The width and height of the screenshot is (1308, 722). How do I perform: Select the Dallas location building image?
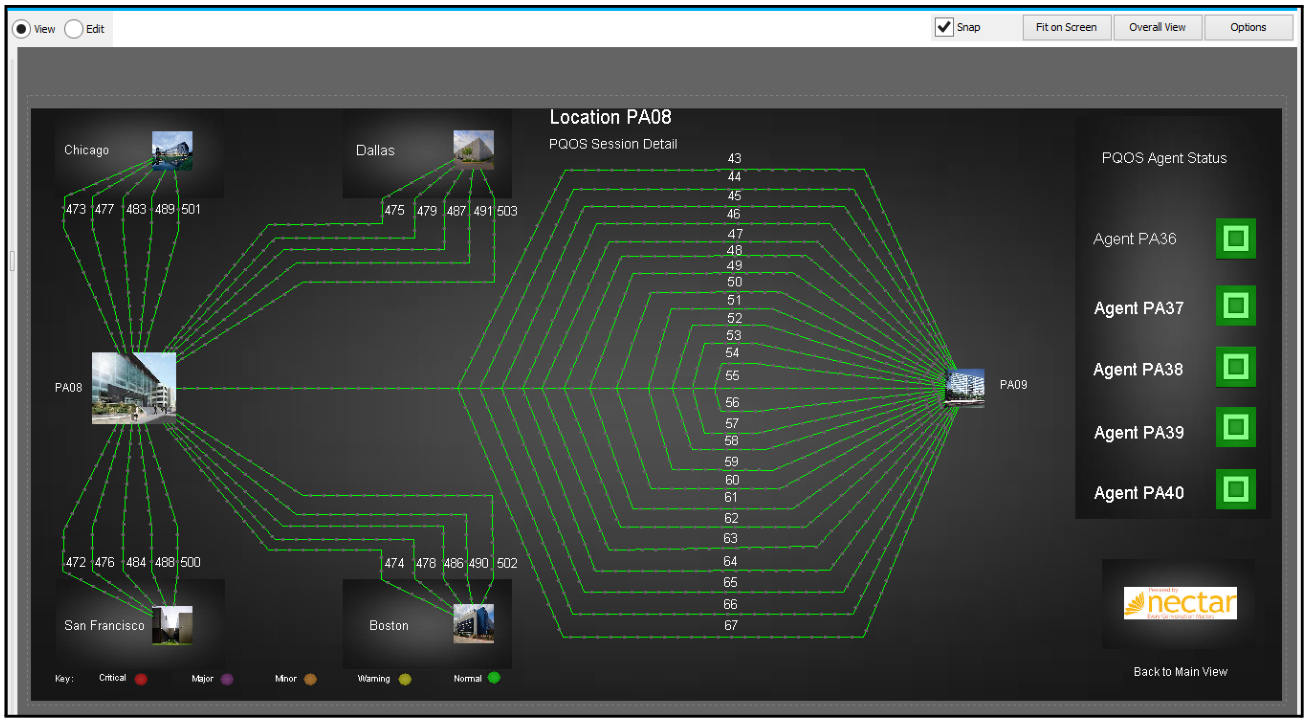(x=473, y=150)
